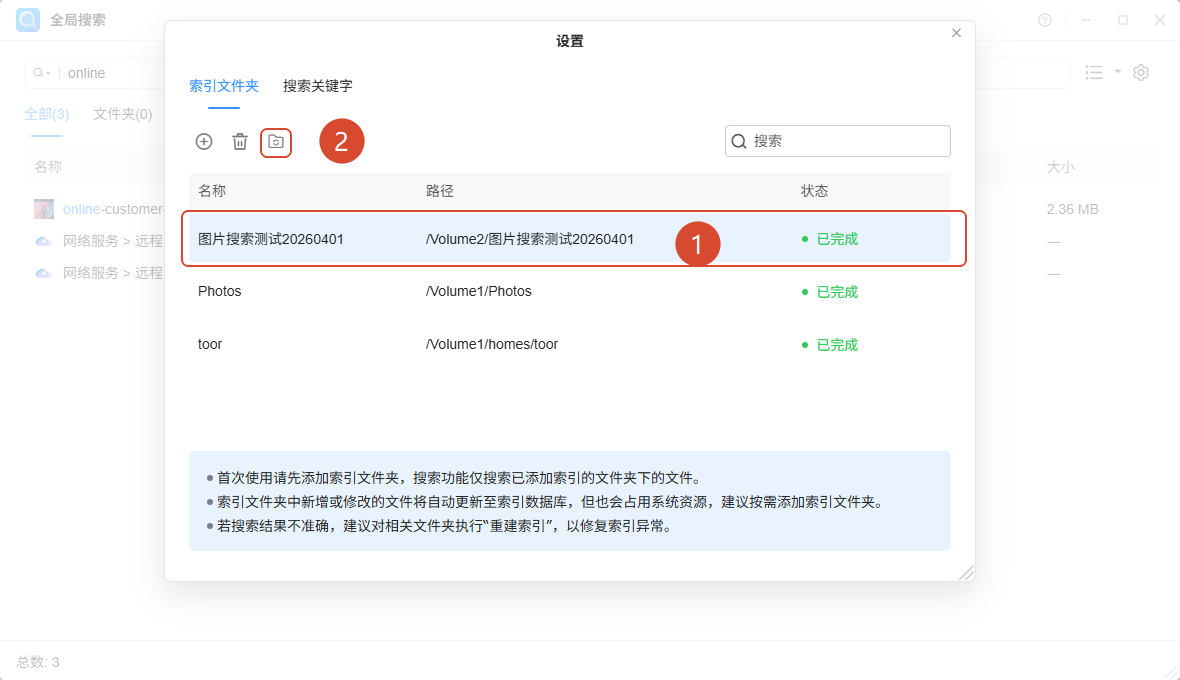
Task: Click path /Volume2/图片搜索测试20260401
Action: click(530, 239)
